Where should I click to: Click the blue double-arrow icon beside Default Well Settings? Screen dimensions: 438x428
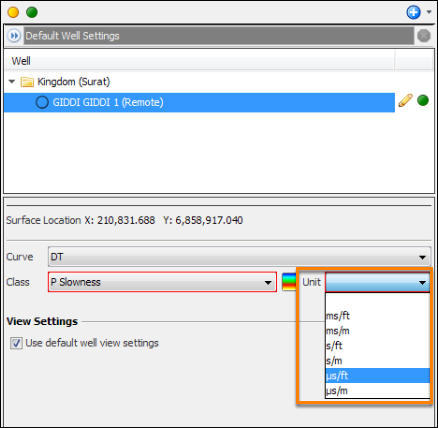tap(14, 36)
